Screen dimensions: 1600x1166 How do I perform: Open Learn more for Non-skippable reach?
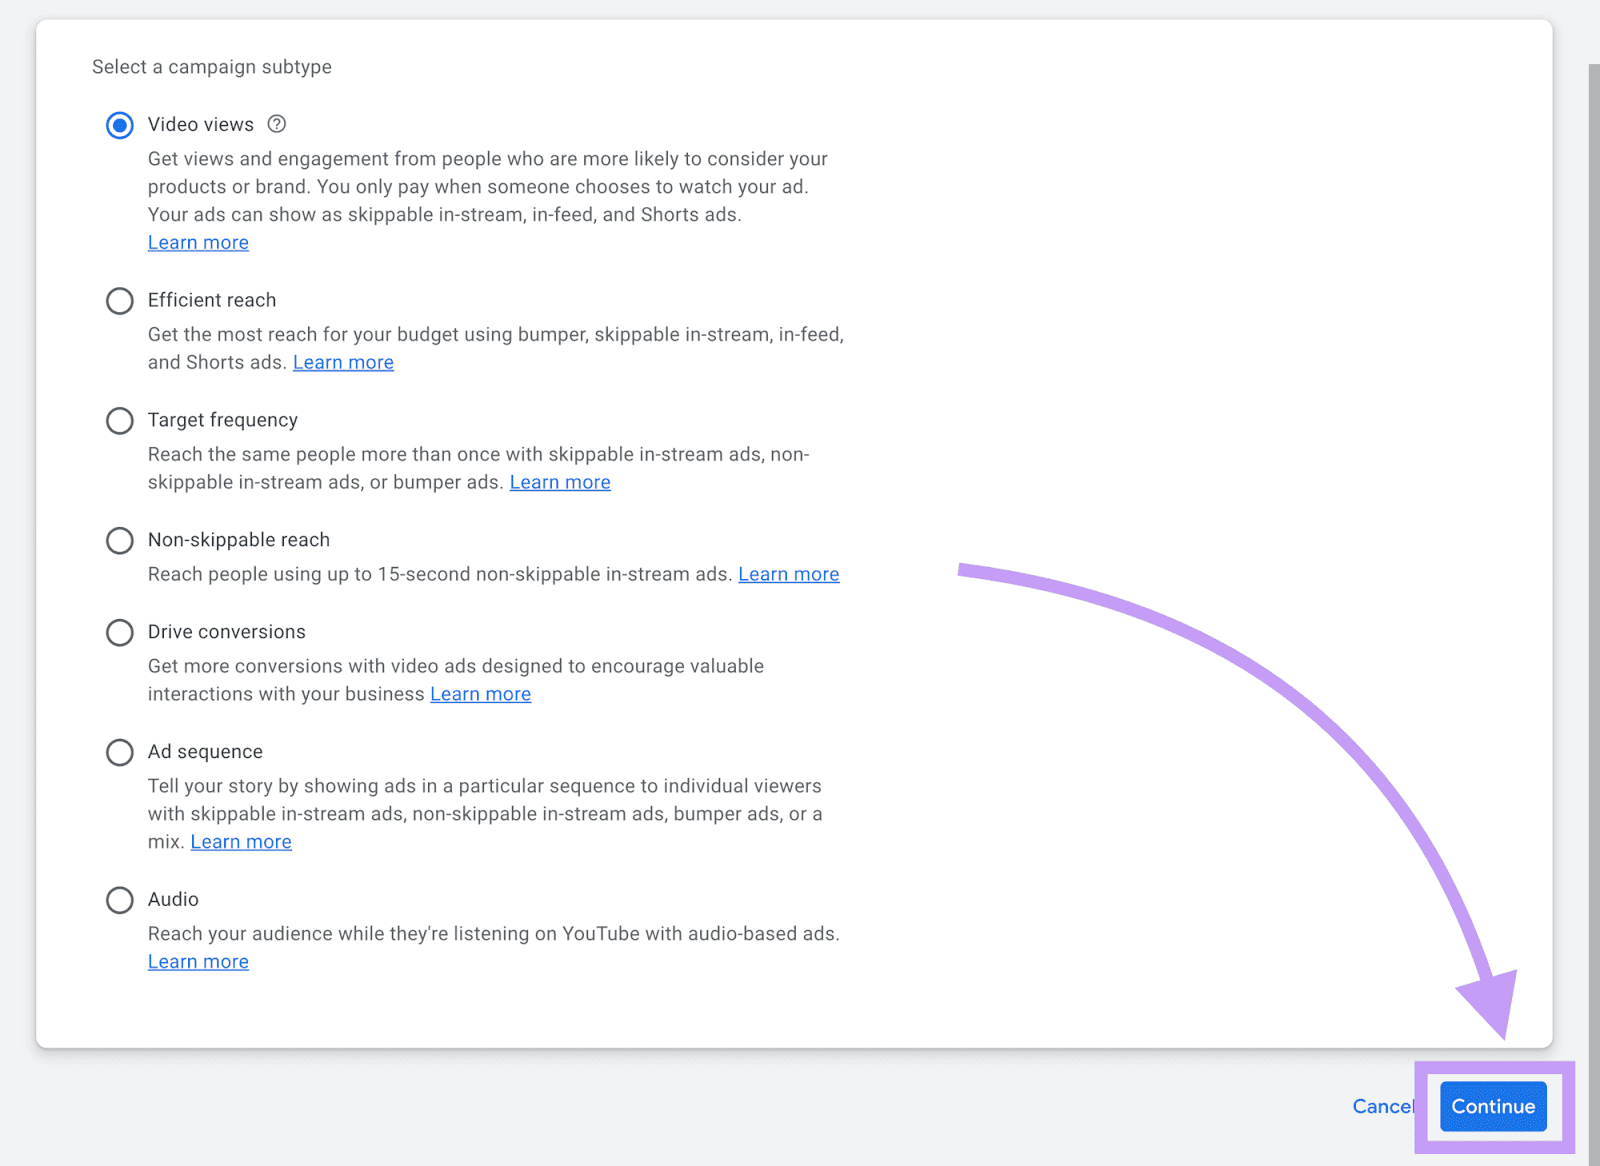[x=788, y=573]
